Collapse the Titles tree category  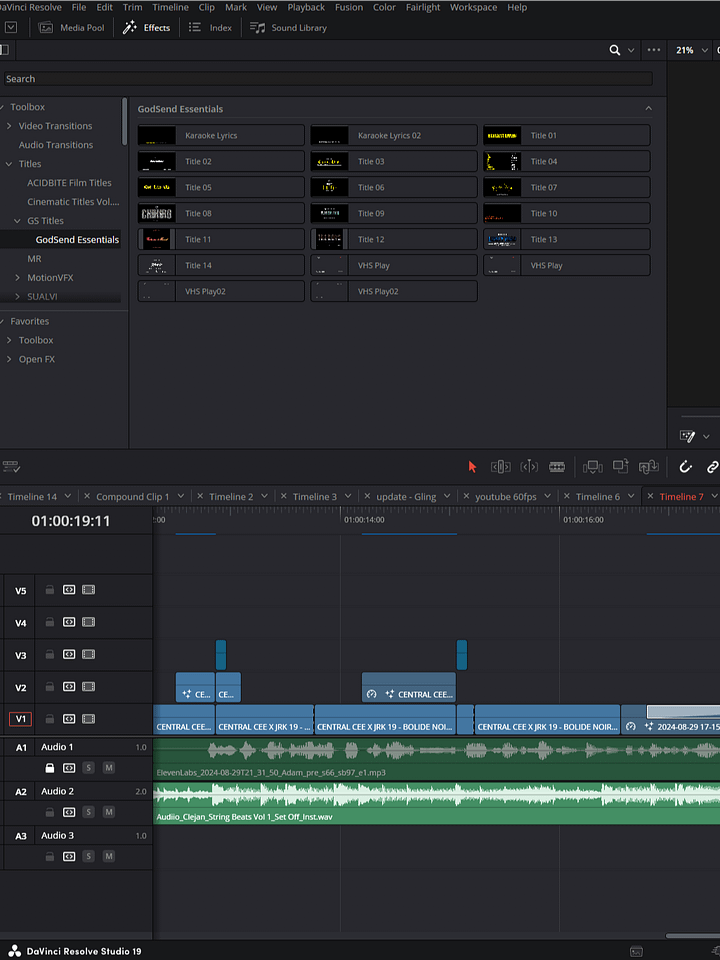point(9,163)
